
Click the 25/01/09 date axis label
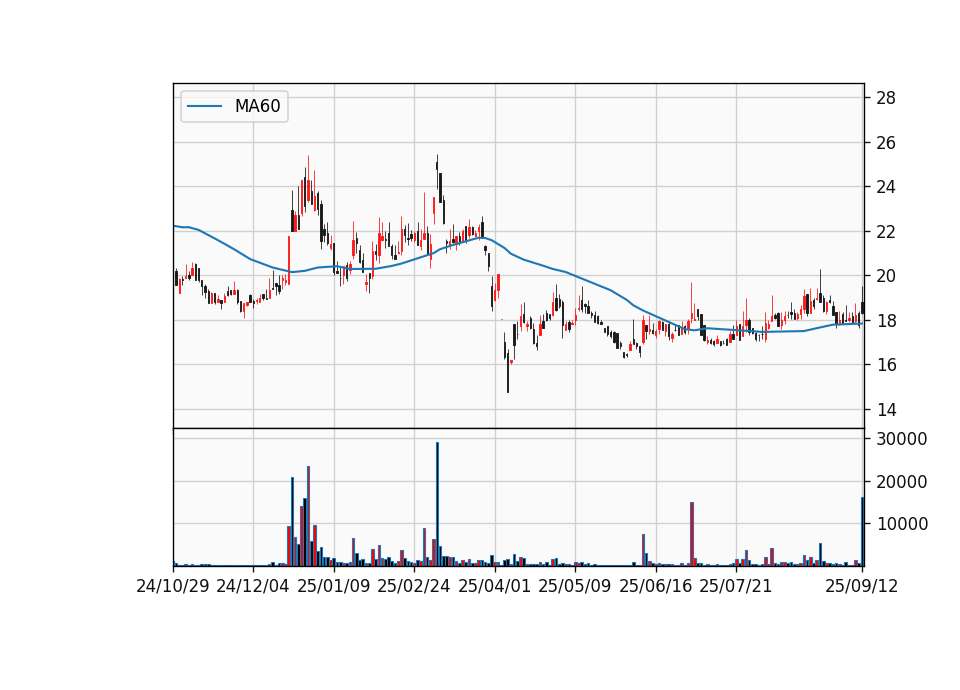[334, 586]
